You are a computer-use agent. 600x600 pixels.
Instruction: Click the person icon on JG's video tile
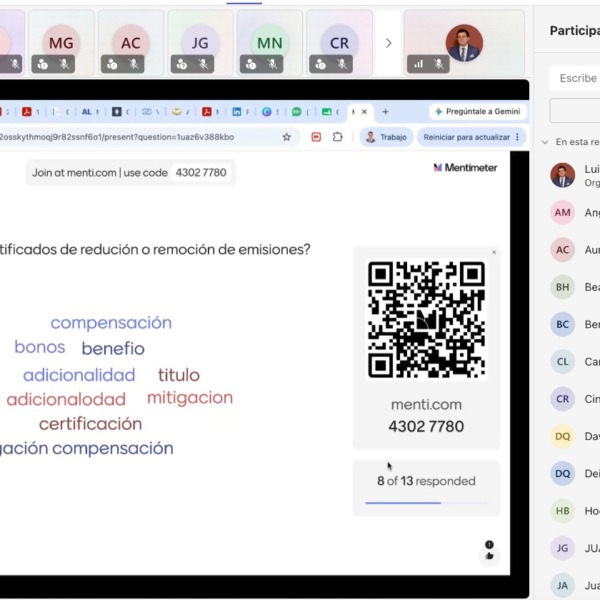(182, 64)
